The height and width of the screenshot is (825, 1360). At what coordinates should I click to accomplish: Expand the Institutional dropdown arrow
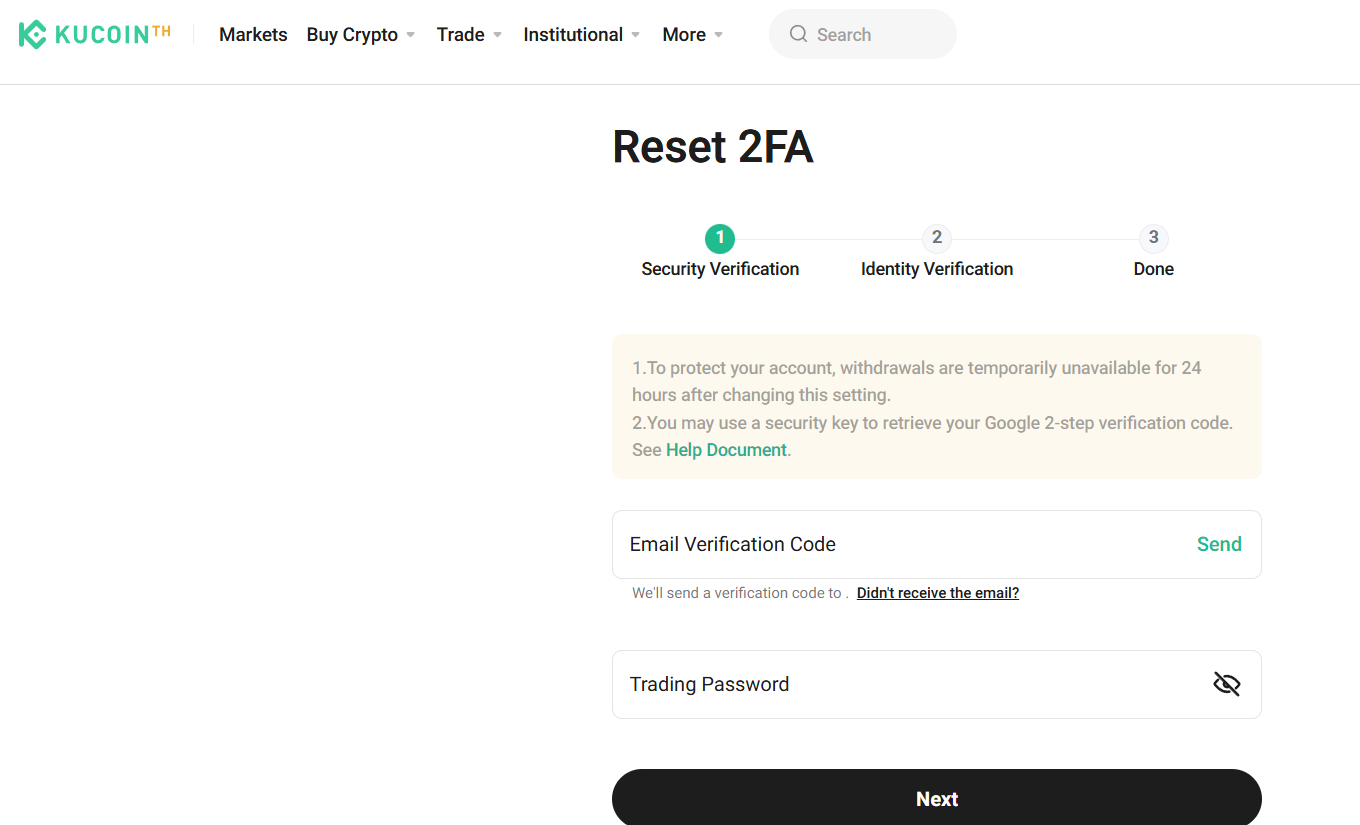(635, 35)
